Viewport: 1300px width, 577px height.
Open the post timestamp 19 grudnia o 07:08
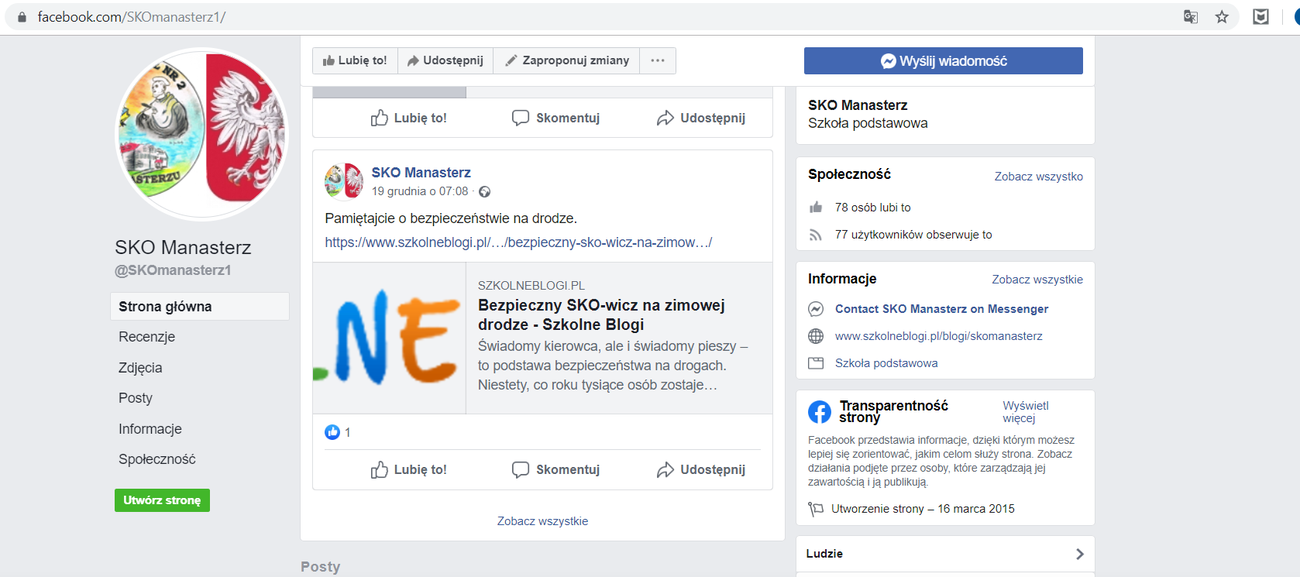click(420, 191)
